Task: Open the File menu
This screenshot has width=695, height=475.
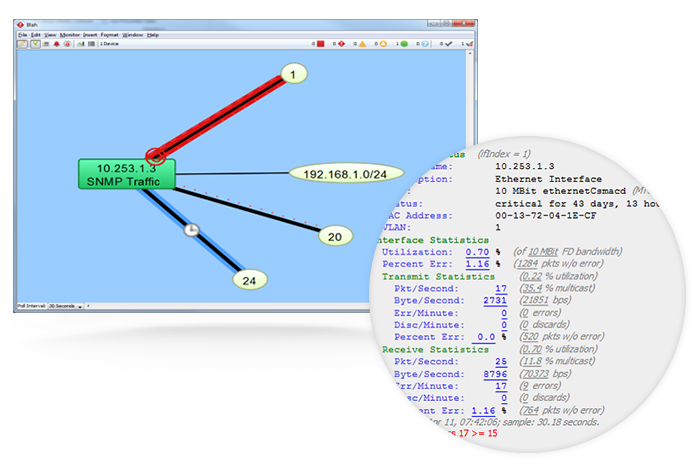Action: point(22,35)
